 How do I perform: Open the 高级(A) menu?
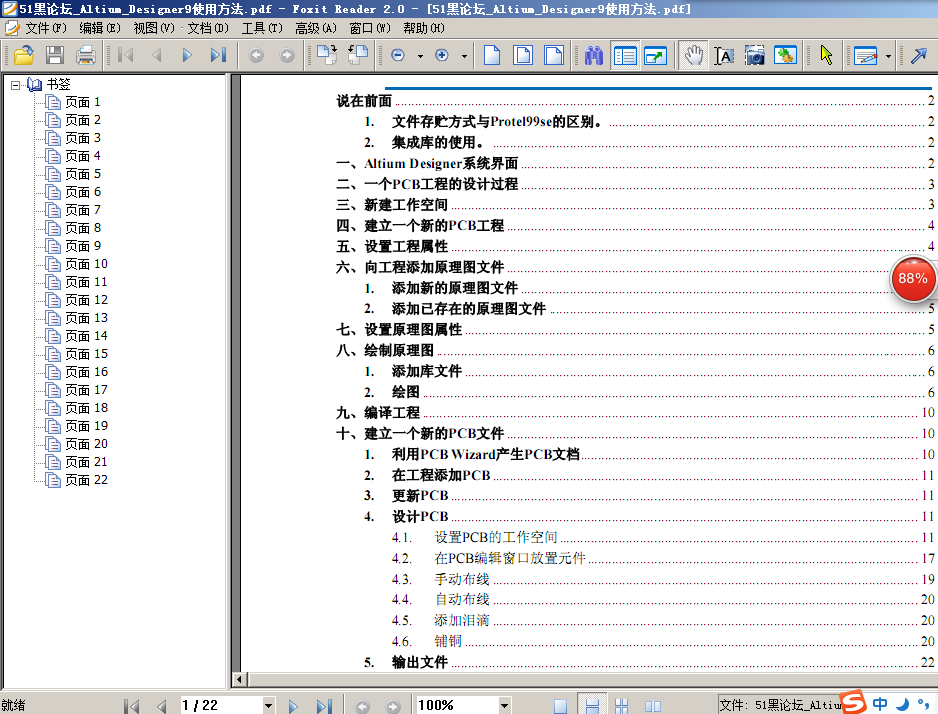point(315,28)
